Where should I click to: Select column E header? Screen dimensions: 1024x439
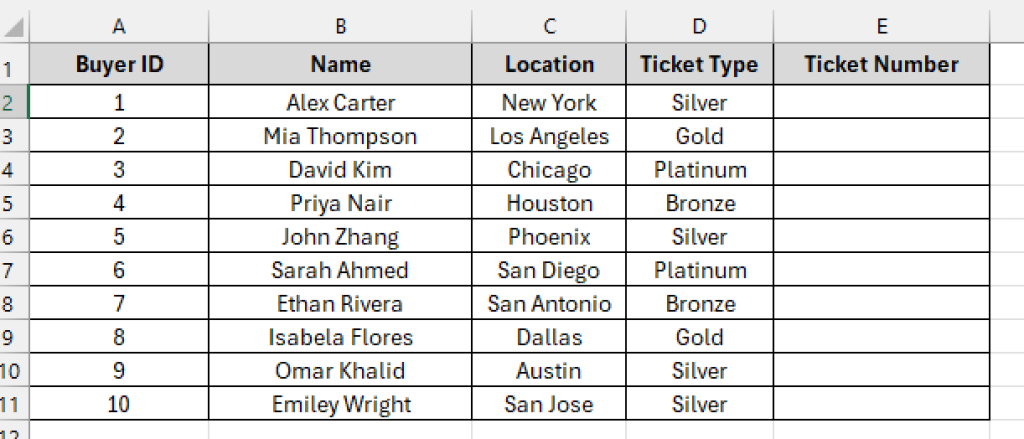(x=882, y=27)
